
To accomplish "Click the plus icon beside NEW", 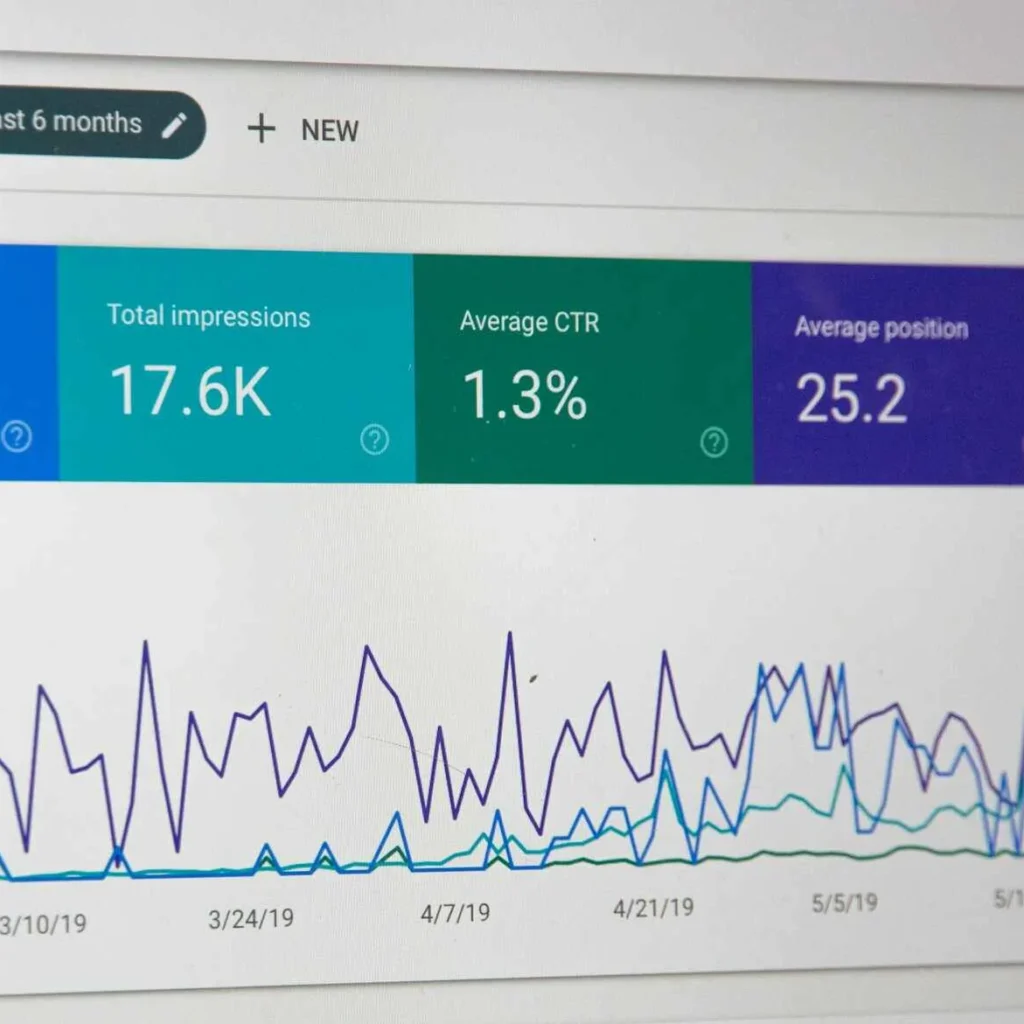I will 261,130.
